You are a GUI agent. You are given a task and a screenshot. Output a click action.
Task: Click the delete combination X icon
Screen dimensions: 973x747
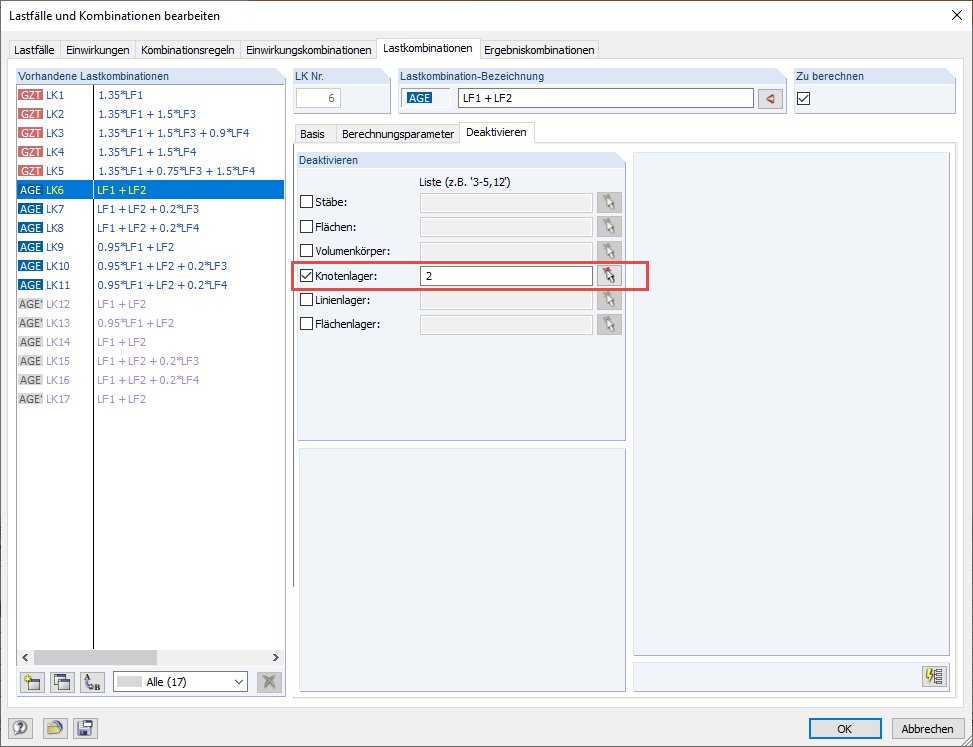click(269, 682)
